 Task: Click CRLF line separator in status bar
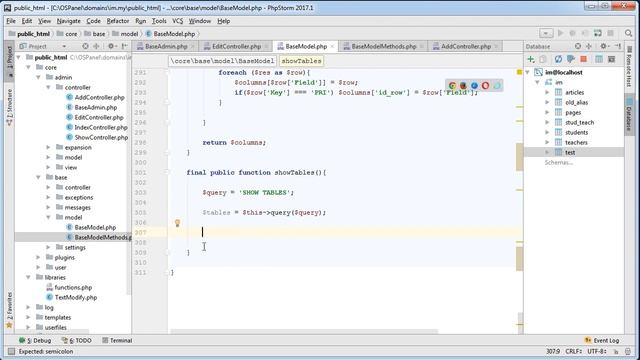(x=574, y=351)
